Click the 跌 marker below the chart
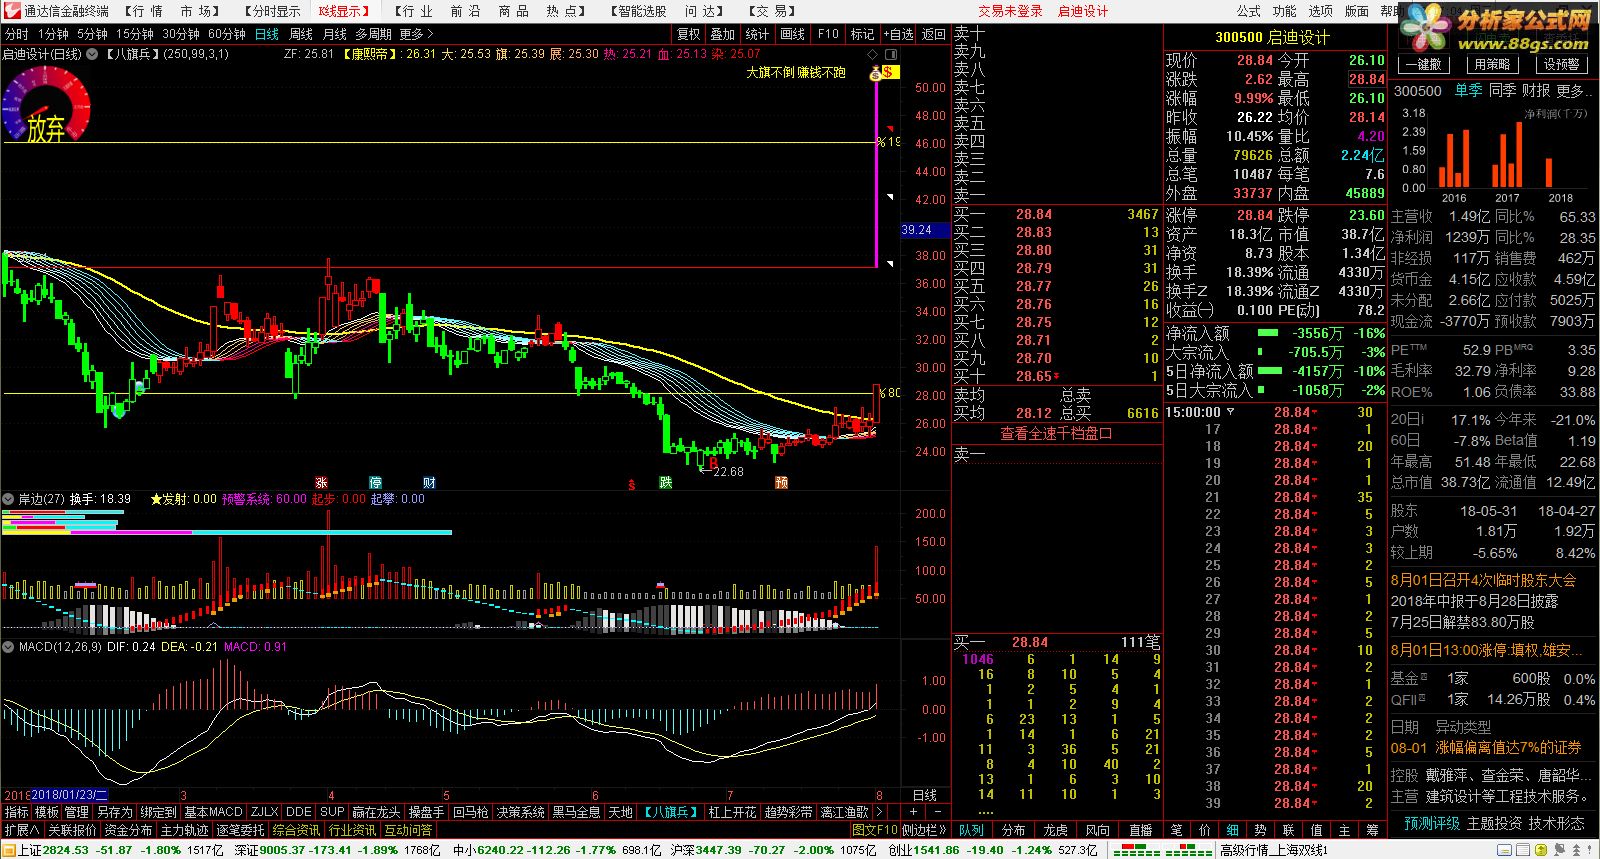 (x=666, y=483)
